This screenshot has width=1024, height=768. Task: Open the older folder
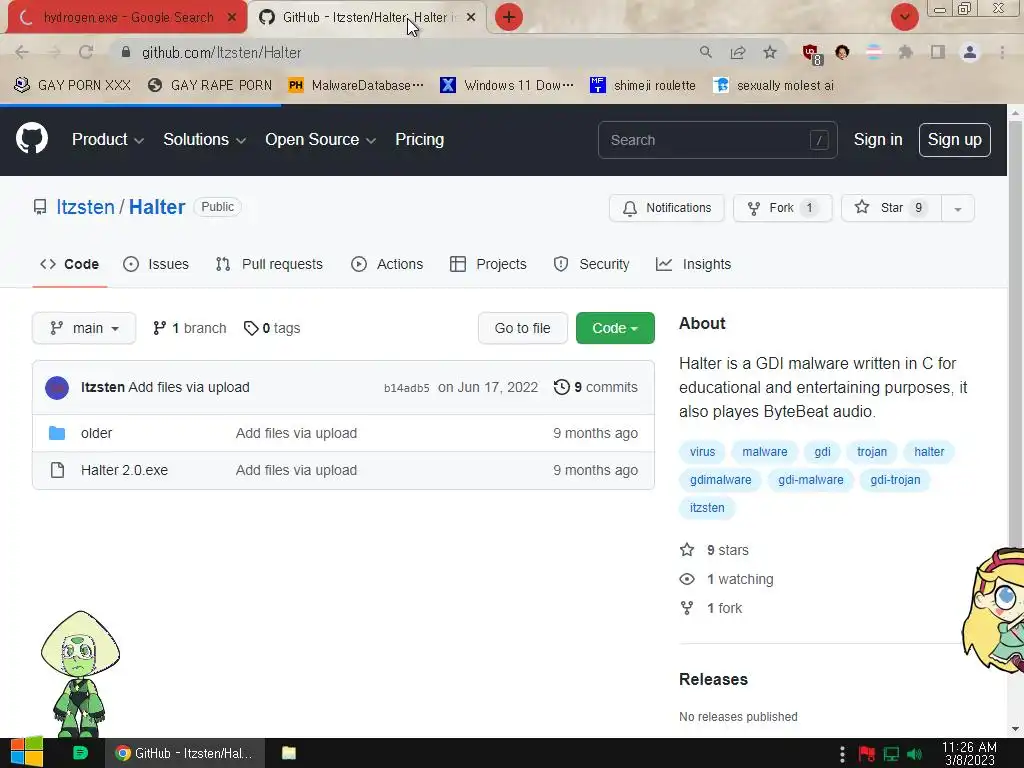click(97, 433)
